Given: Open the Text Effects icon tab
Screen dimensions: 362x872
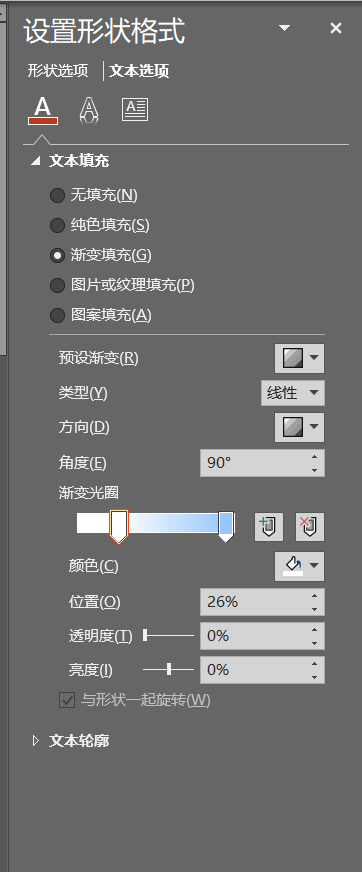Looking at the screenshot, I should pos(88,110).
